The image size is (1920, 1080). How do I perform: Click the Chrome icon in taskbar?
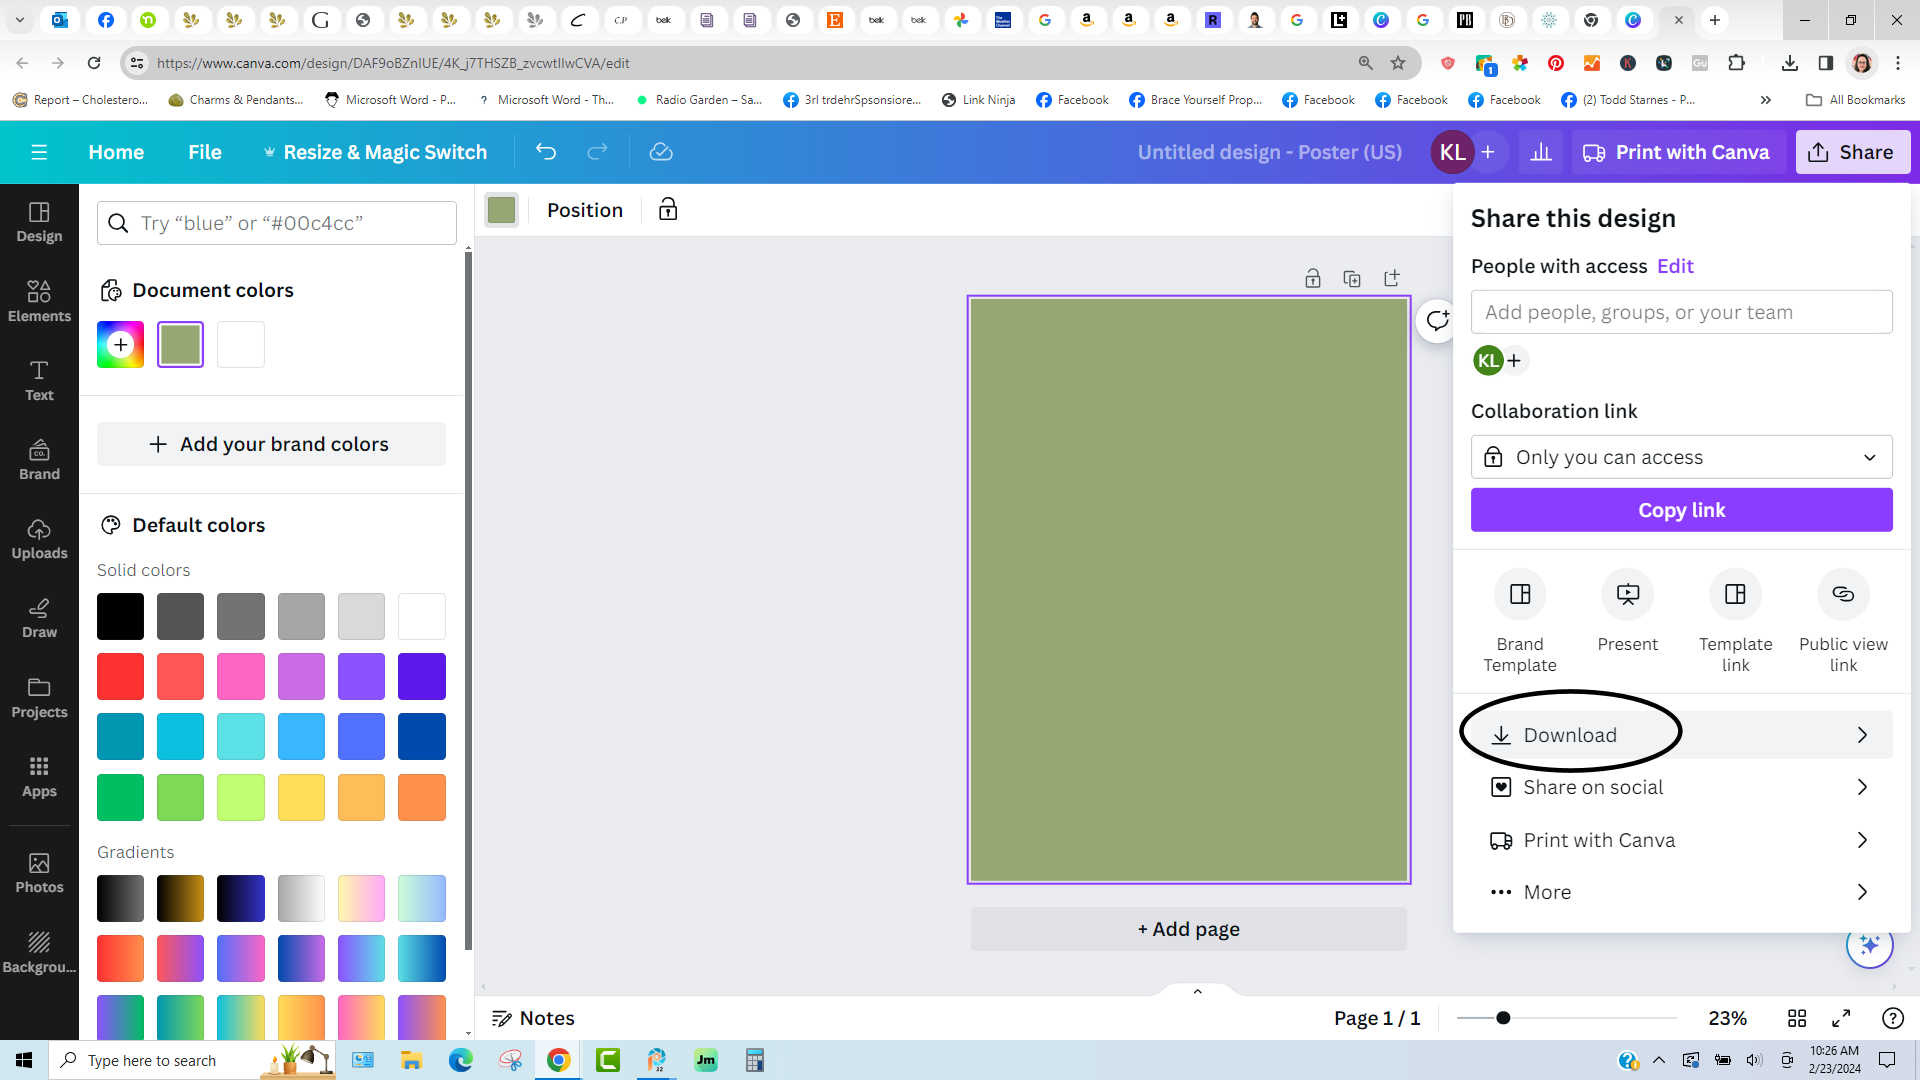pos(558,1060)
